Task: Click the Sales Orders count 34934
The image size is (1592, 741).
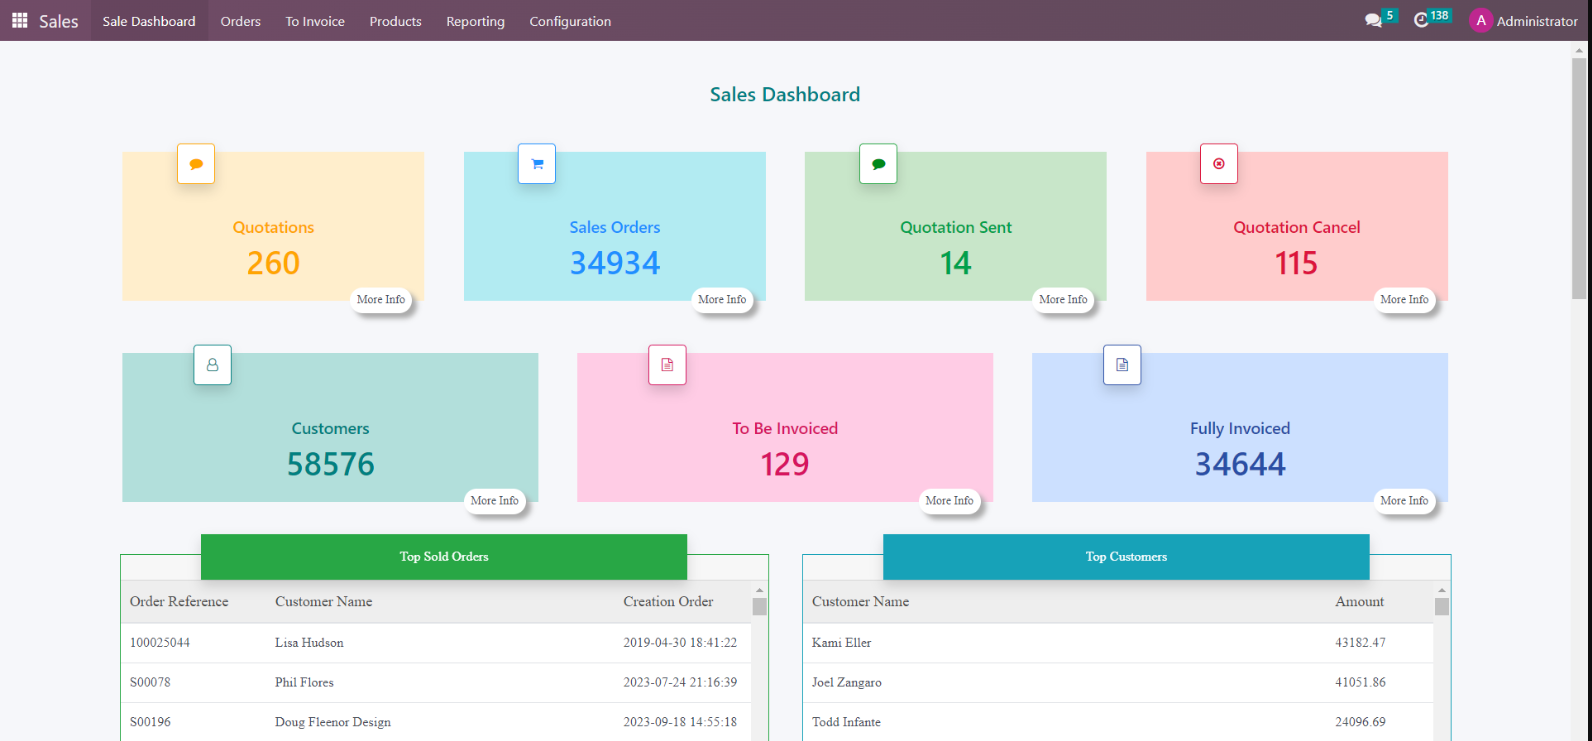Action: point(615,263)
